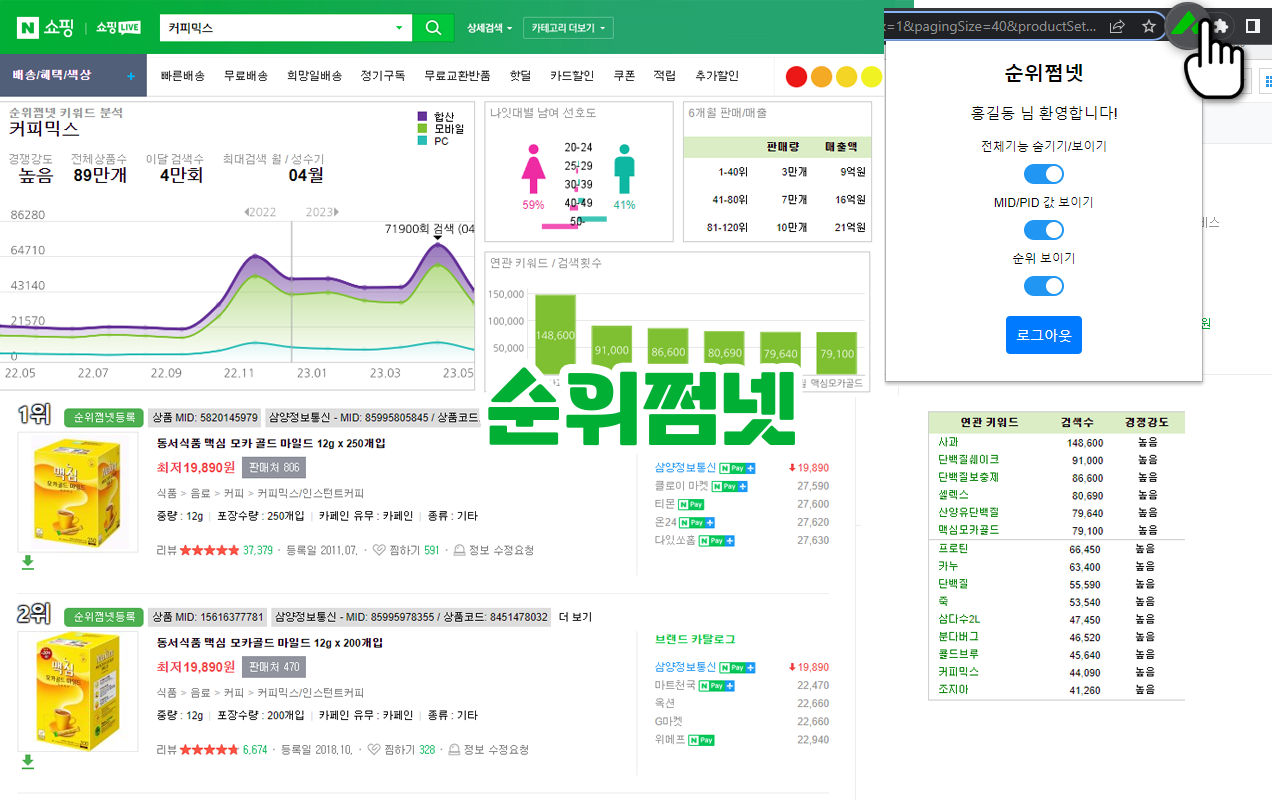Toggle 전체기능 숨기기/보이기 switch
Image resolution: width=1280 pixels, height=800 pixels.
coord(1044,174)
